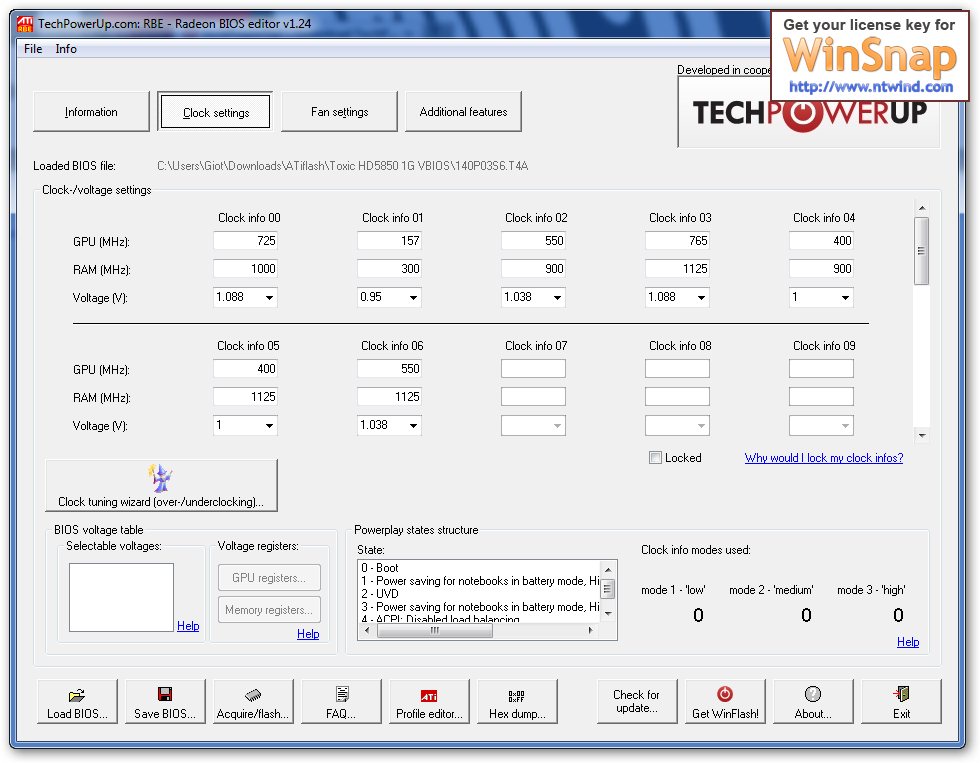Screen dimensions: 980x763
Task: Open Clock info 04 voltage dropdown
Action: 845,297
